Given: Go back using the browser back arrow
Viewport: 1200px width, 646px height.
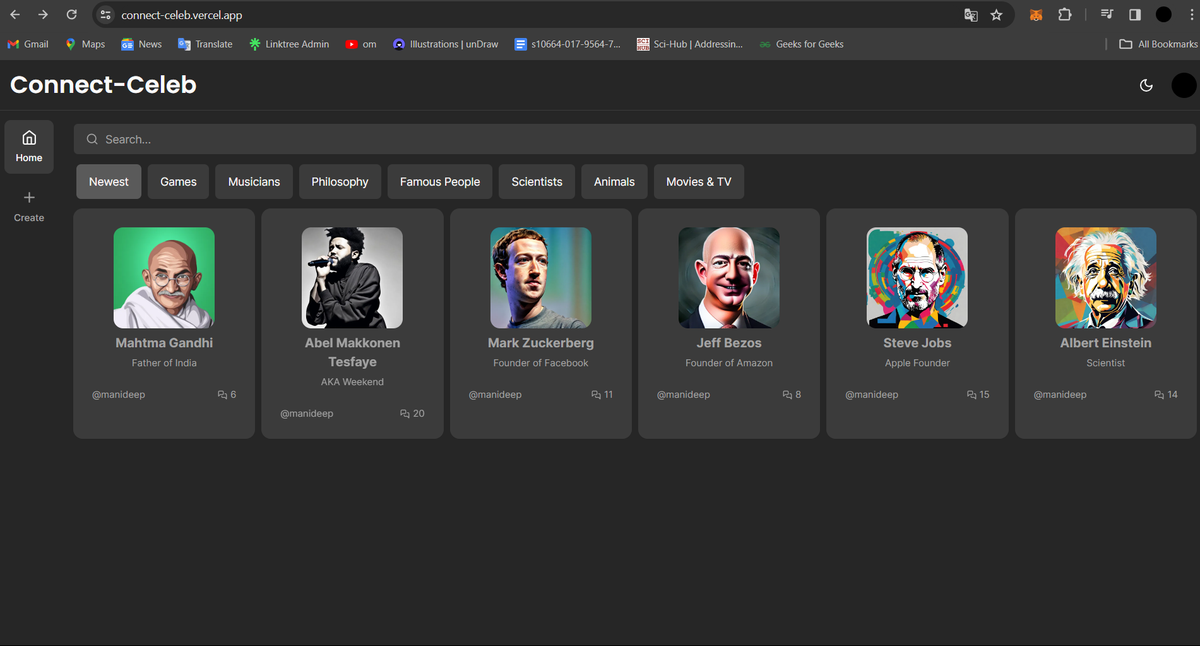Looking at the screenshot, I should click(15, 15).
